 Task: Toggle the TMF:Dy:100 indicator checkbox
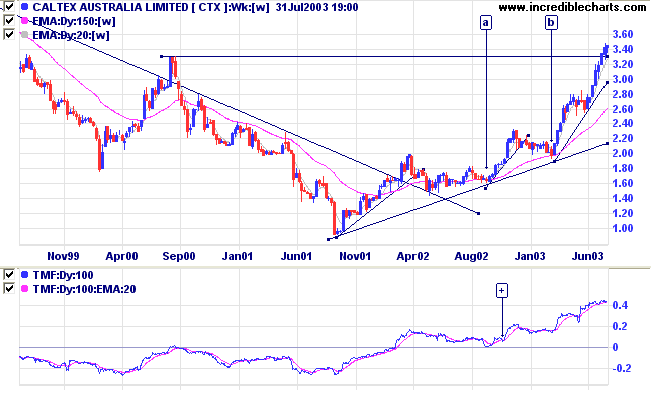(x=9, y=275)
